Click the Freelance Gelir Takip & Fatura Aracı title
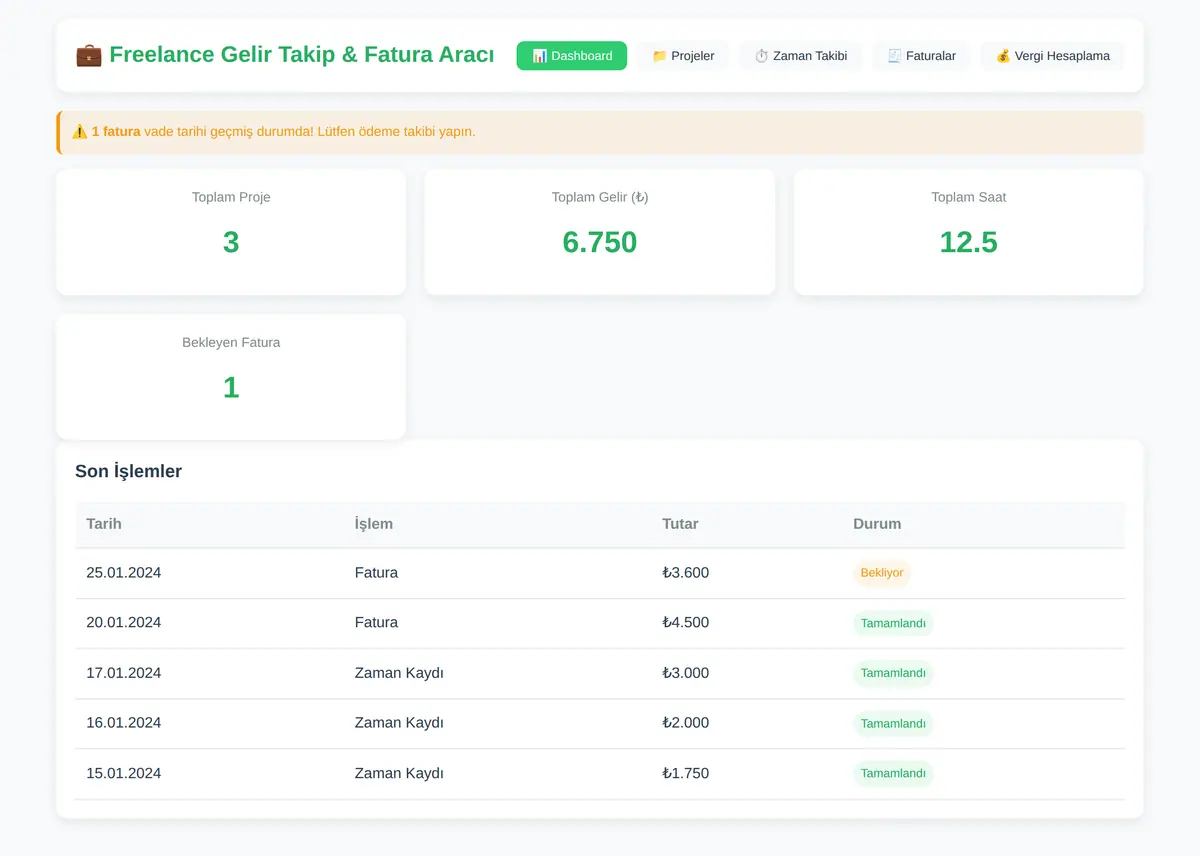Image resolution: width=1200 pixels, height=856 pixels. (301, 55)
